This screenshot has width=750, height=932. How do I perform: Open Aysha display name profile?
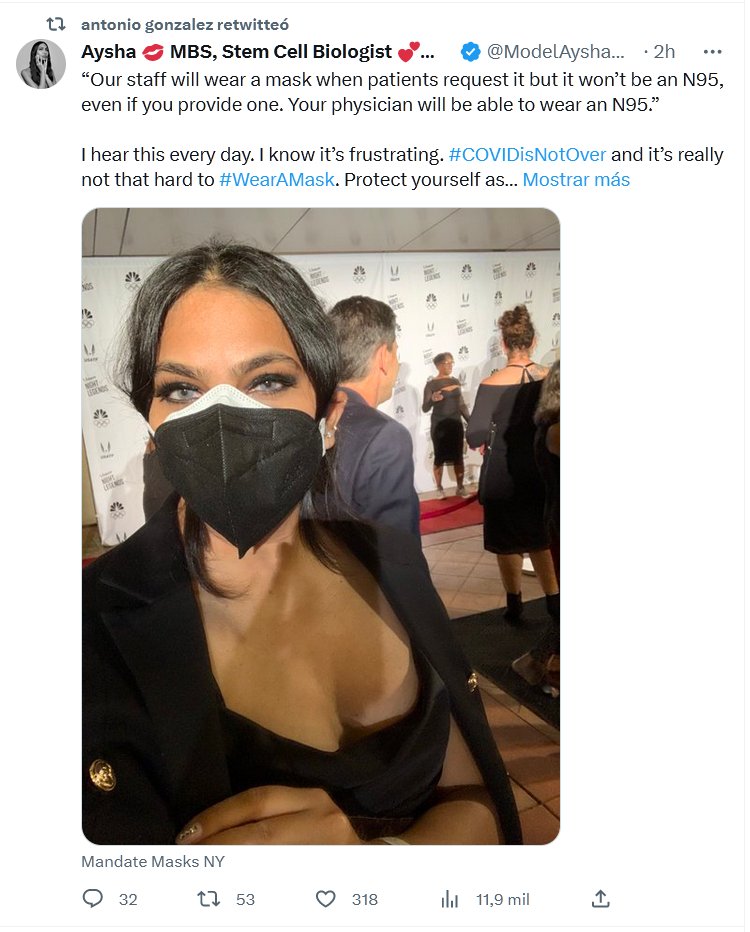pos(257,52)
